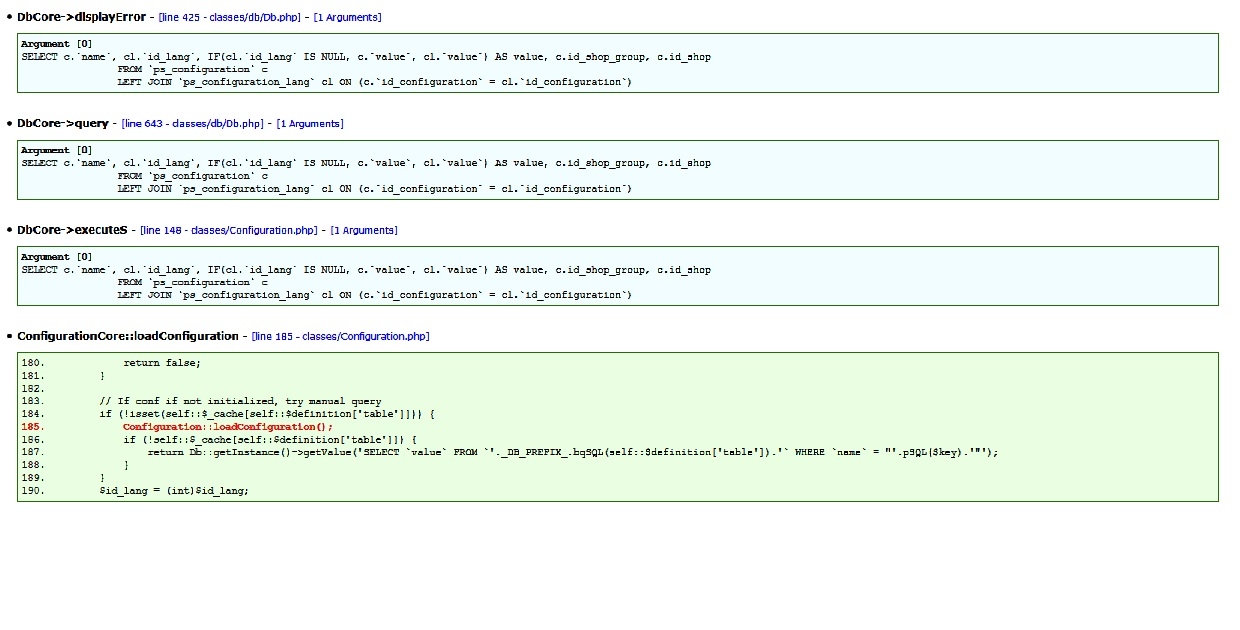Open the line 185 classes/Configuration.php link
1240x630 pixels.
pyautogui.click(x=341, y=337)
